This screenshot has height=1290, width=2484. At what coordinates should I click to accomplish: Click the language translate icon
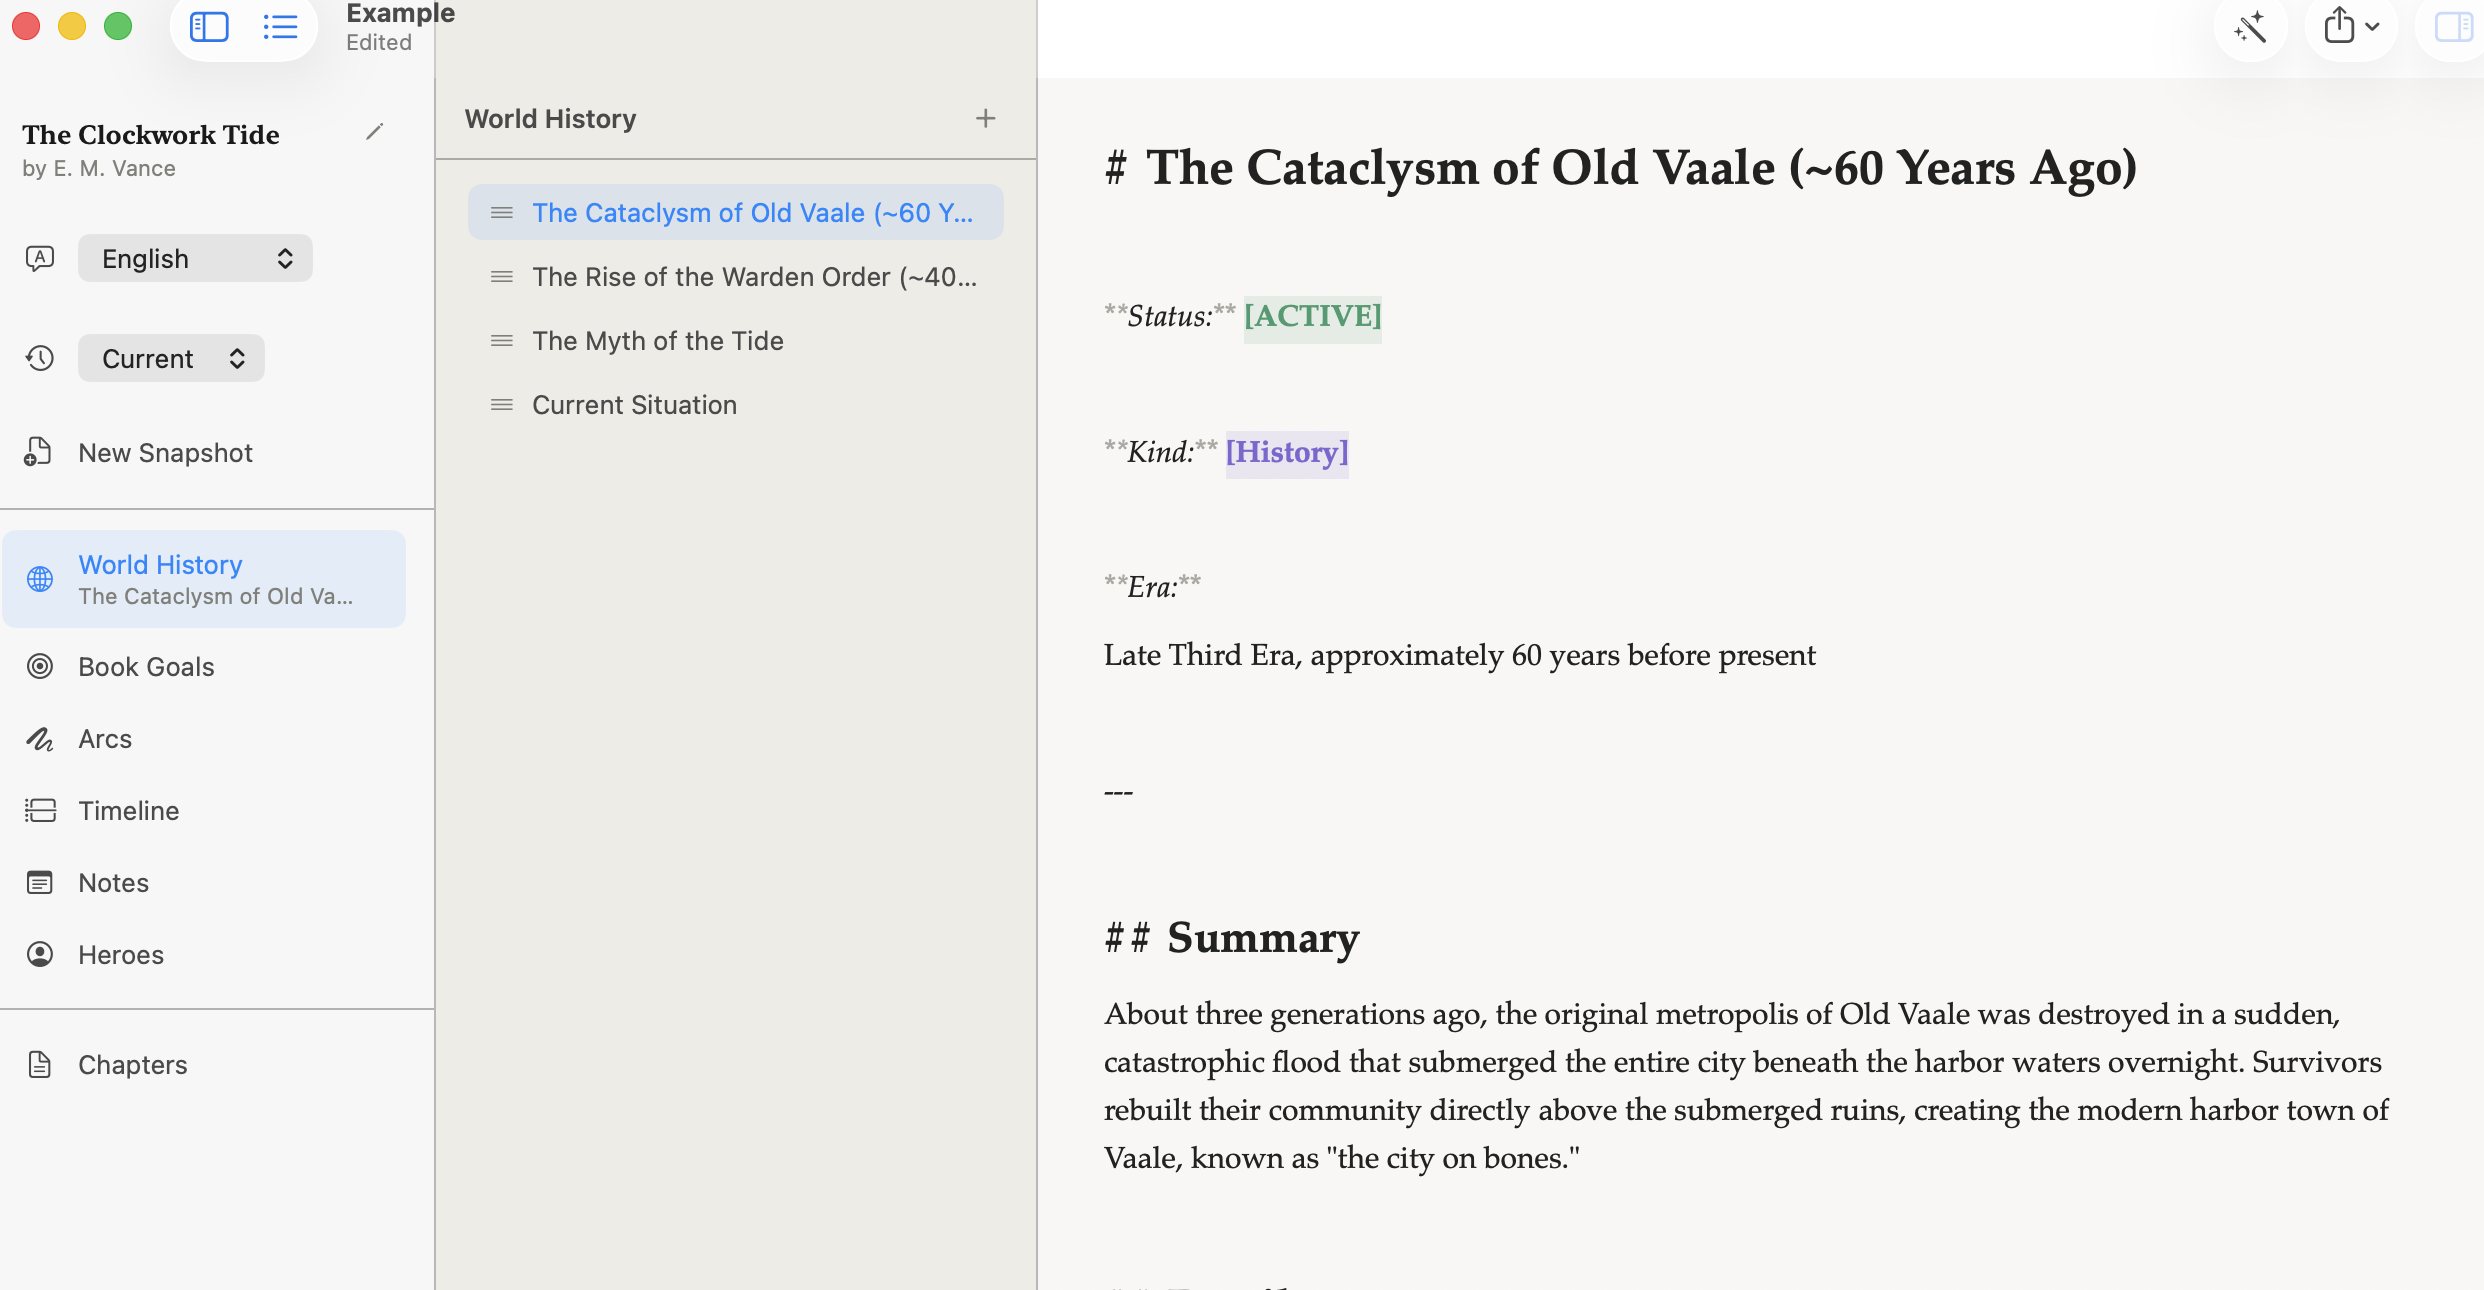(x=40, y=258)
